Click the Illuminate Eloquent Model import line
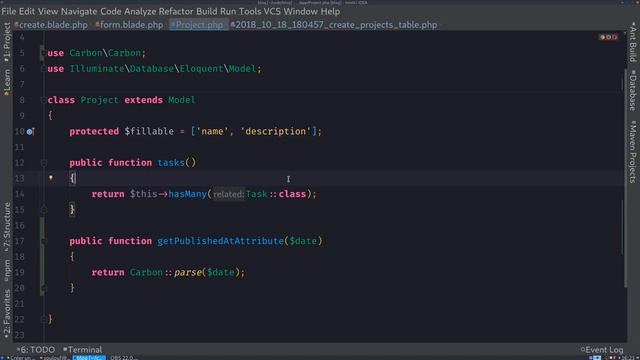Image resolution: width=640 pixels, height=360 pixels. pyautogui.click(x=154, y=69)
